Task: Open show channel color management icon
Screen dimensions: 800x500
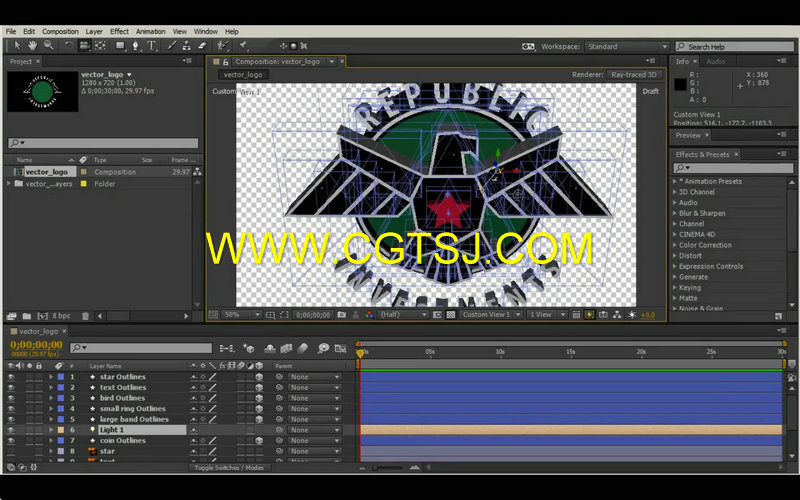Action: (369, 315)
